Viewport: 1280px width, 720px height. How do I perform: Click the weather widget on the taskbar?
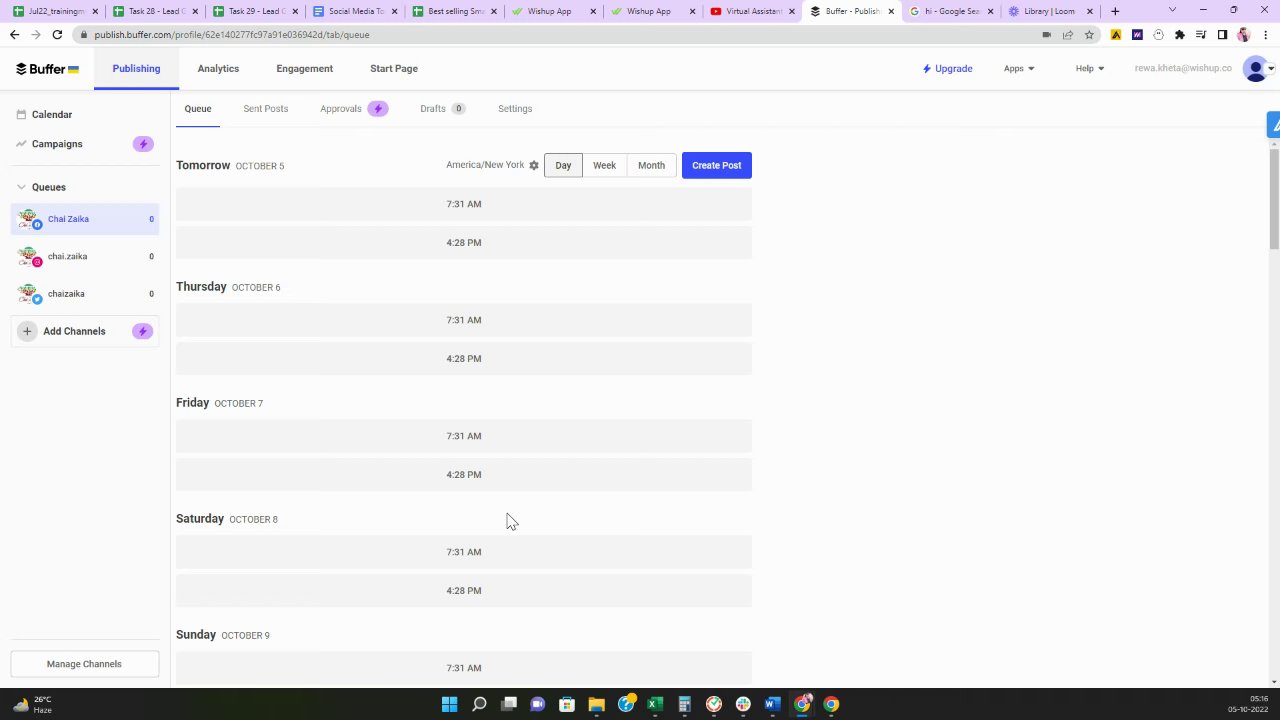32,704
